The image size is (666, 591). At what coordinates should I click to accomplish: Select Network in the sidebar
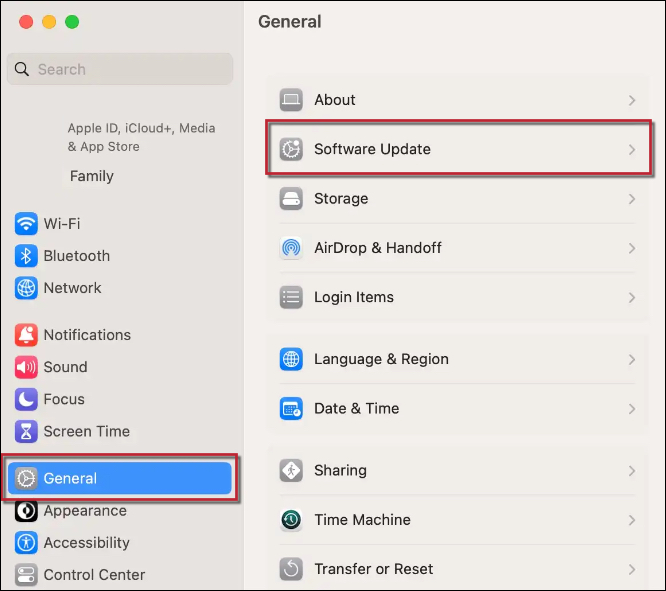pos(120,288)
